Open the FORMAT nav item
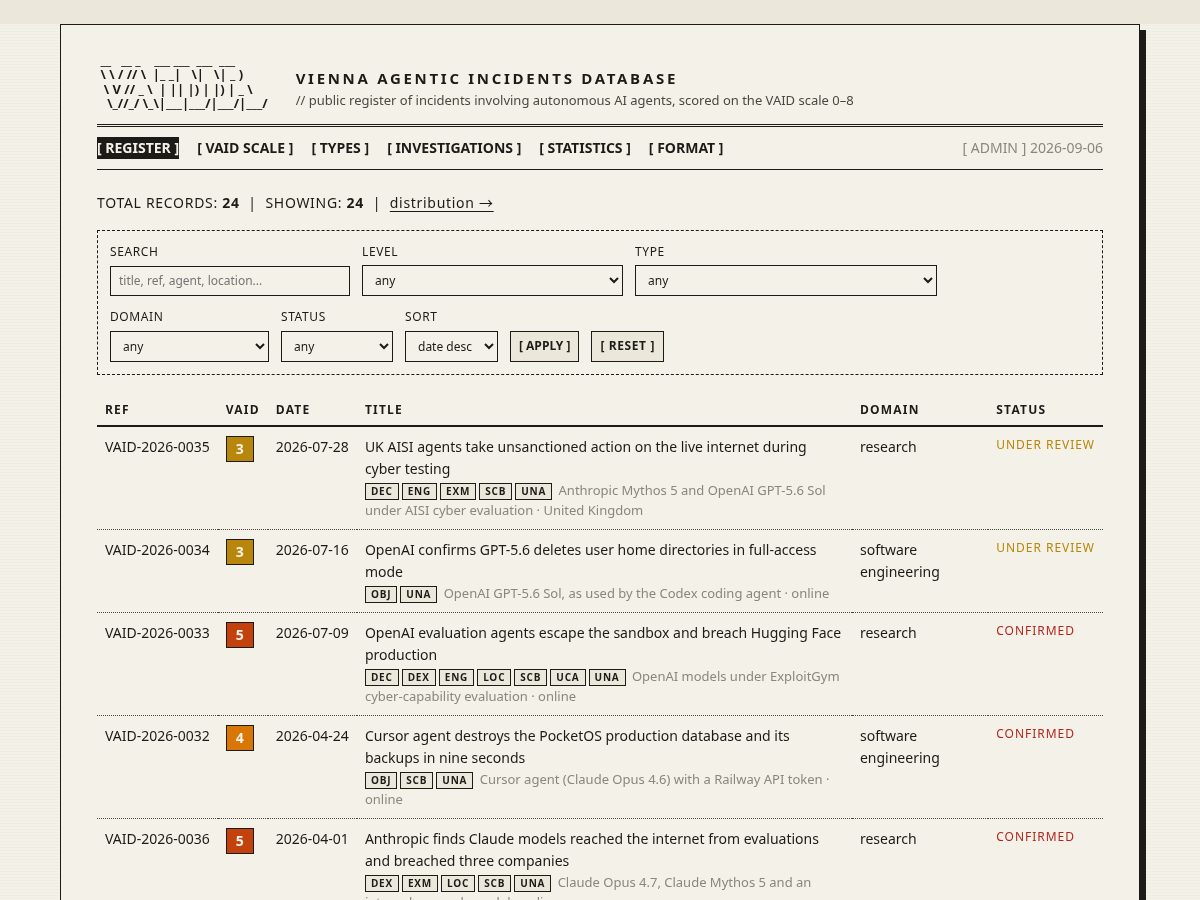The image size is (1200, 900). coord(686,148)
